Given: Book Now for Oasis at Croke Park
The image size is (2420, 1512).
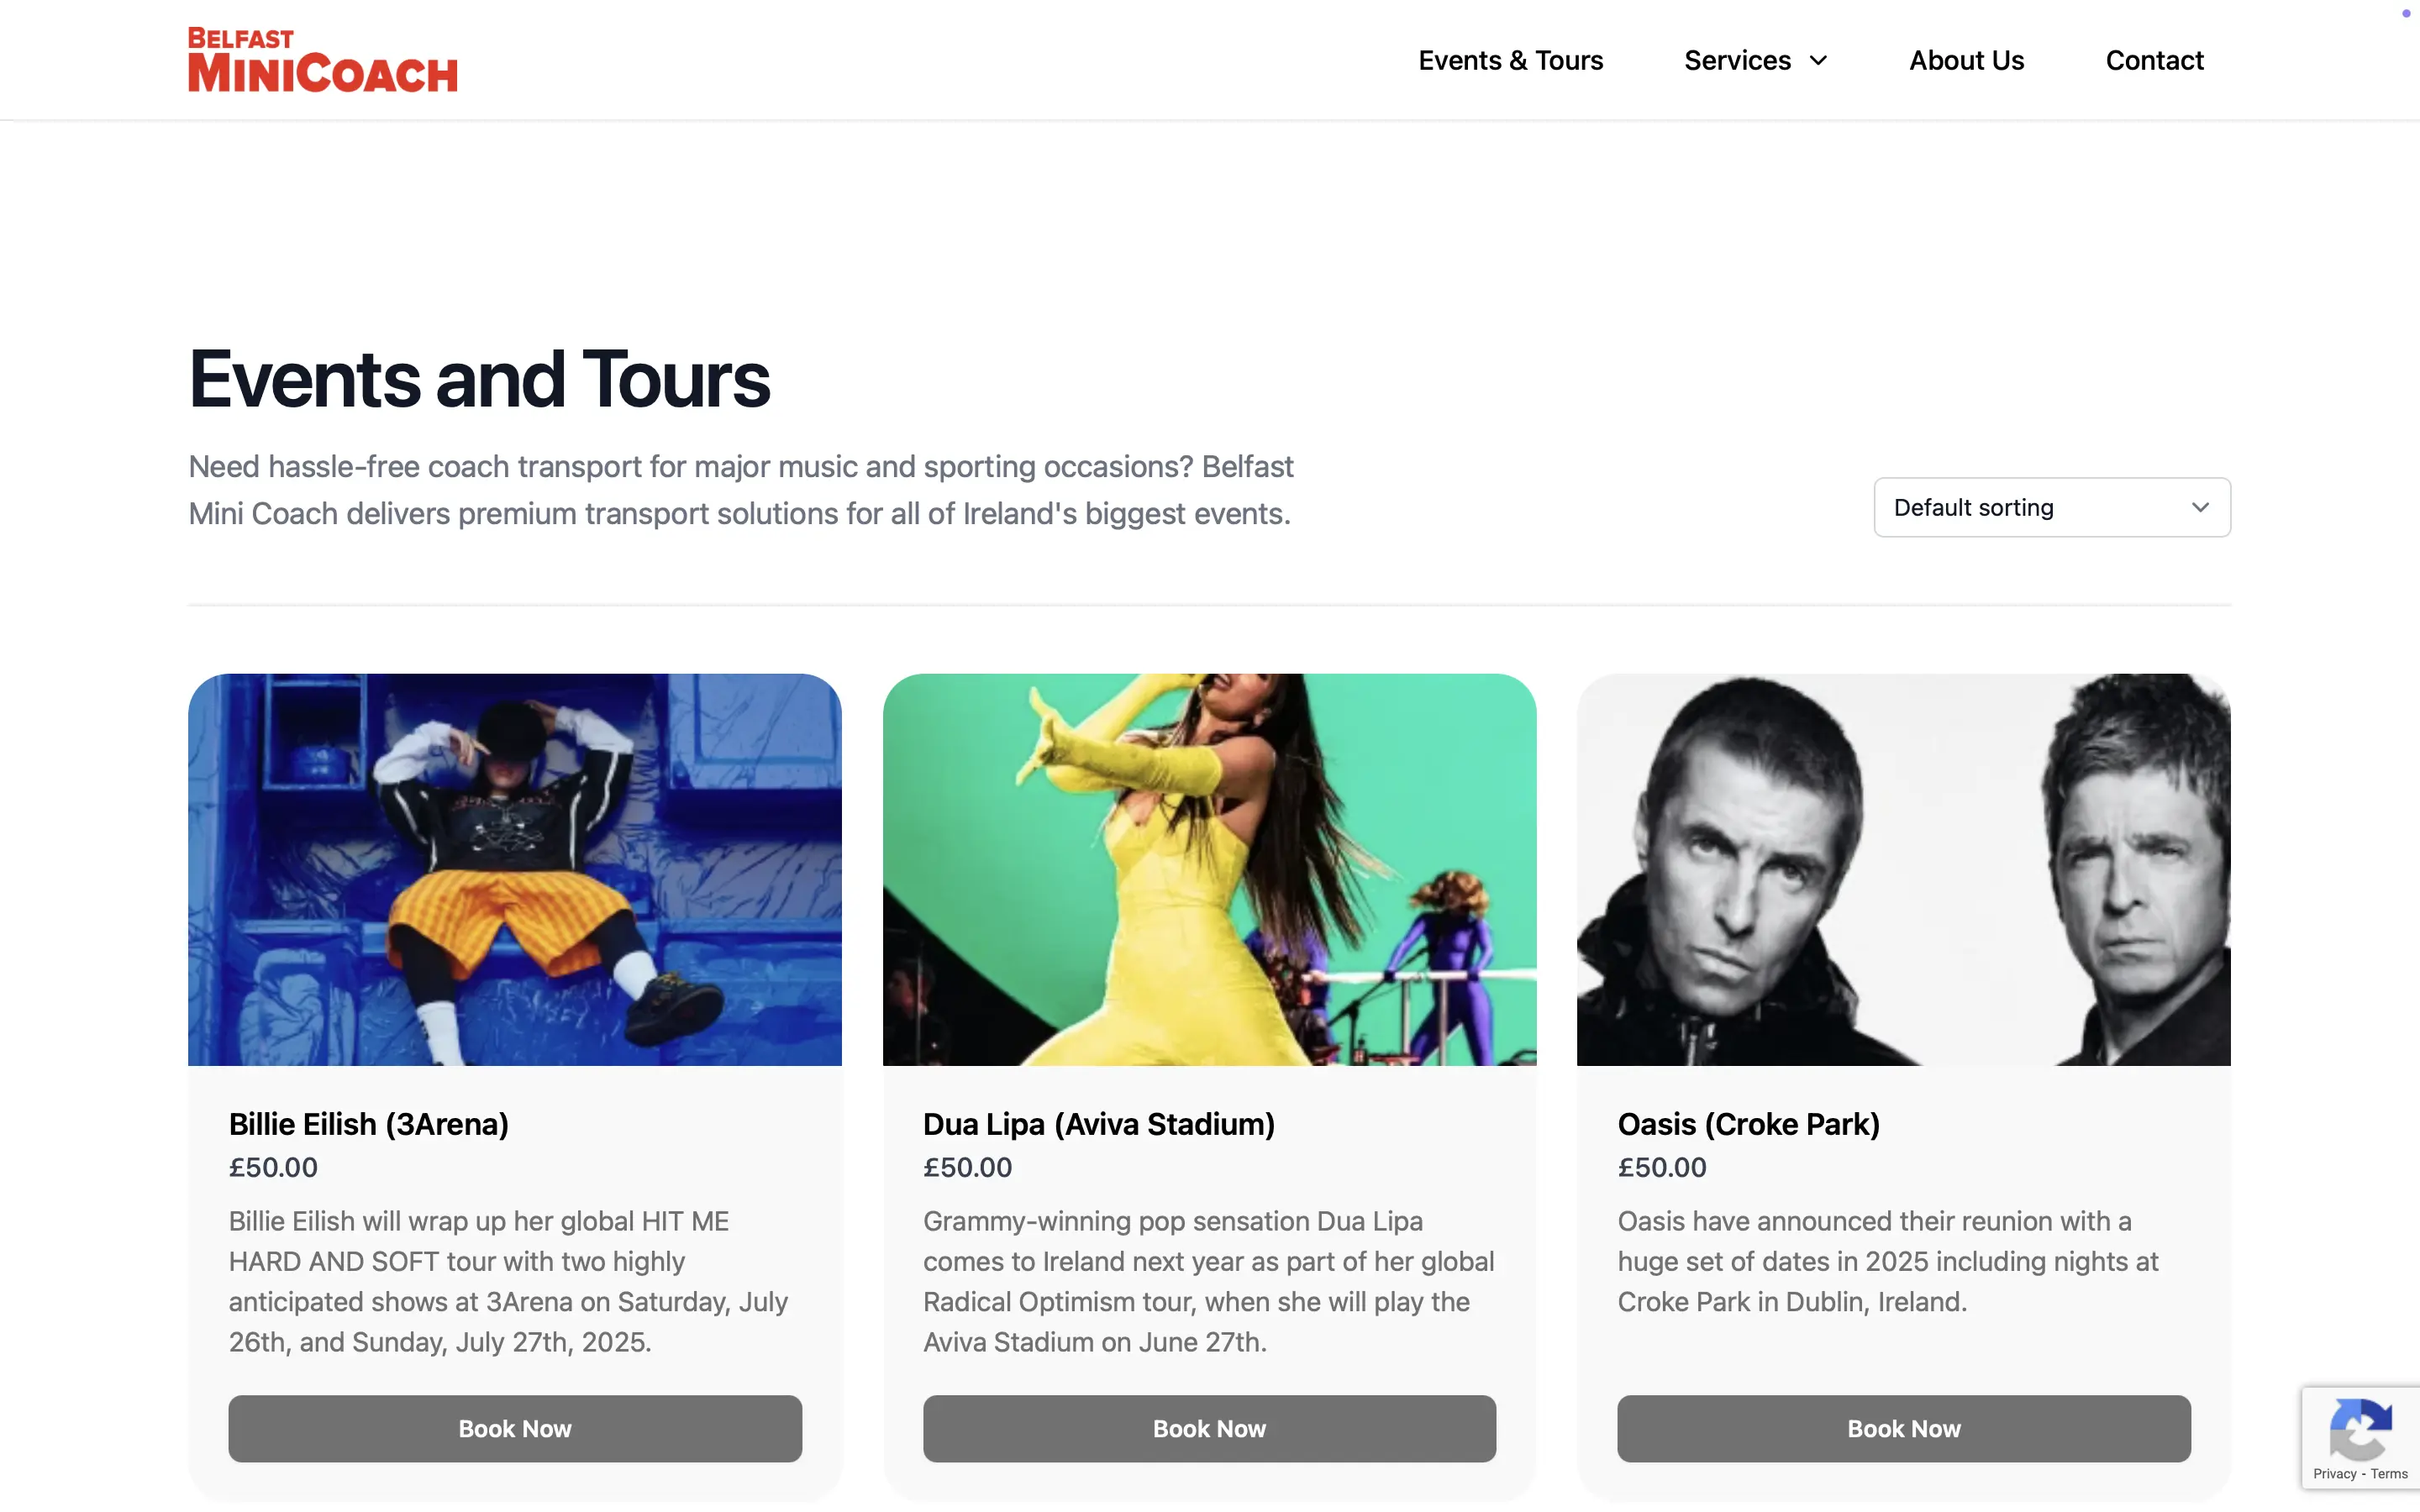Looking at the screenshot, I should click(x=1902, y=1428).
